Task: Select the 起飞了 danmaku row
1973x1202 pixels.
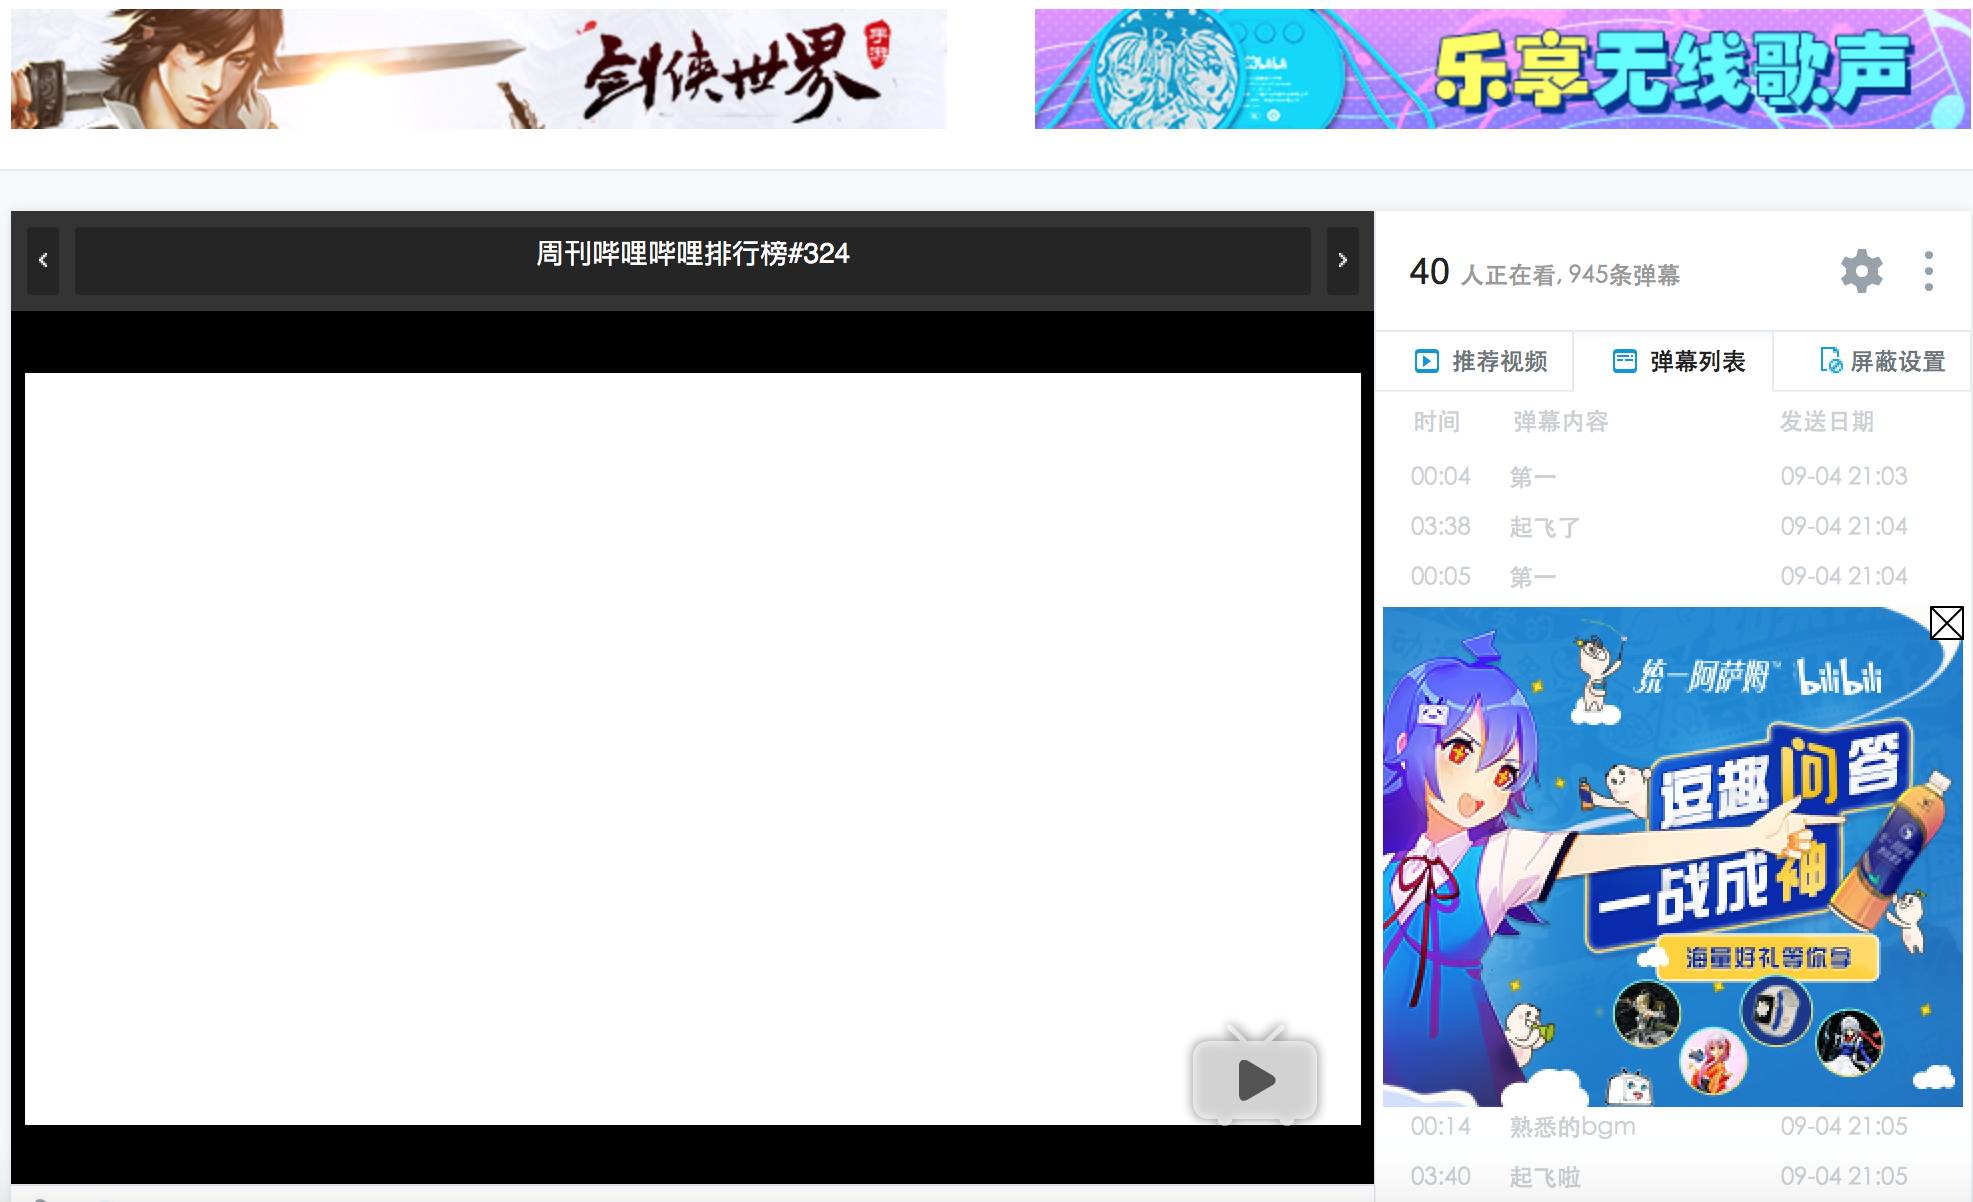Action: pyautogui.click(x=1545, y=527)
